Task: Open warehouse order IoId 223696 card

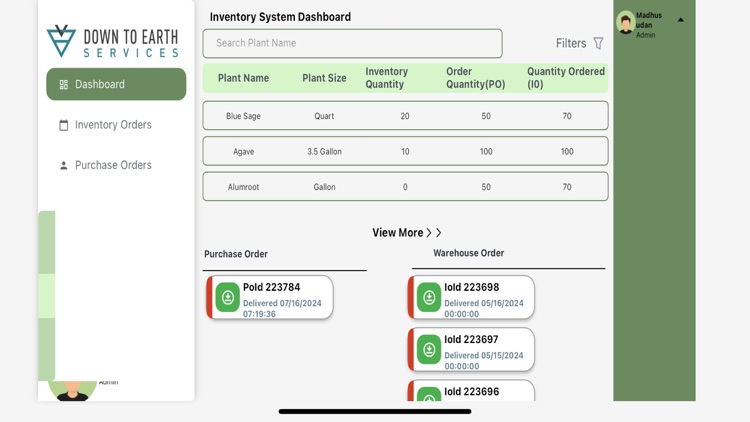Action: pos(471,391)
